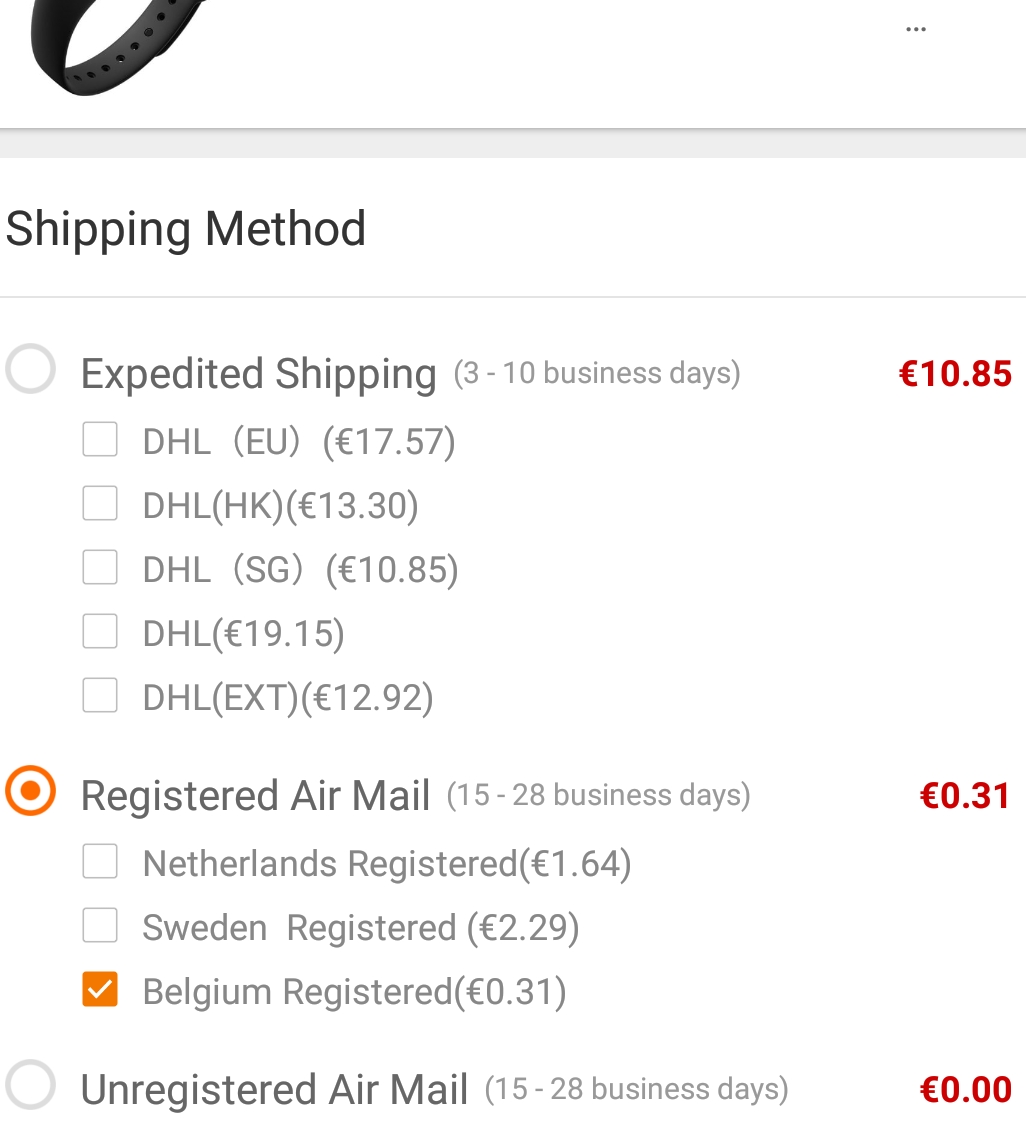Screen dimensions: 1026x1141
Task: Check the DHL(HK) €13.30 option
Action: tap(100, 504)
